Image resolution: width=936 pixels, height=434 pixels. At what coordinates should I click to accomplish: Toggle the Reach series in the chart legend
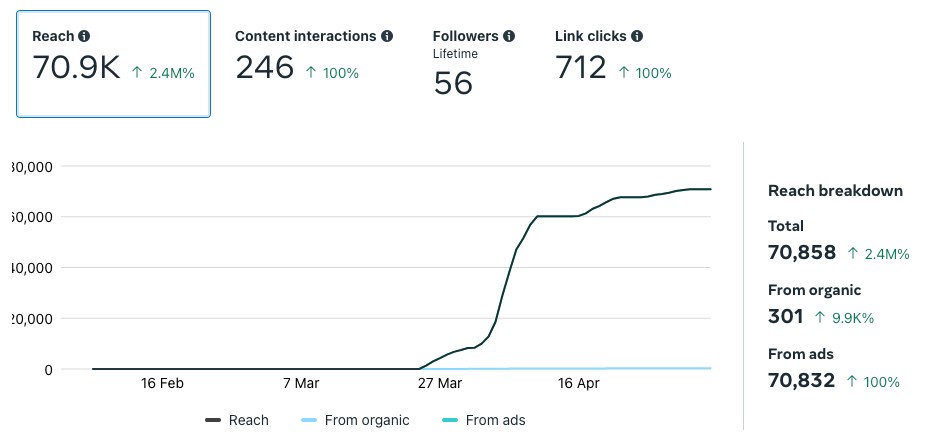coord(237,420)
